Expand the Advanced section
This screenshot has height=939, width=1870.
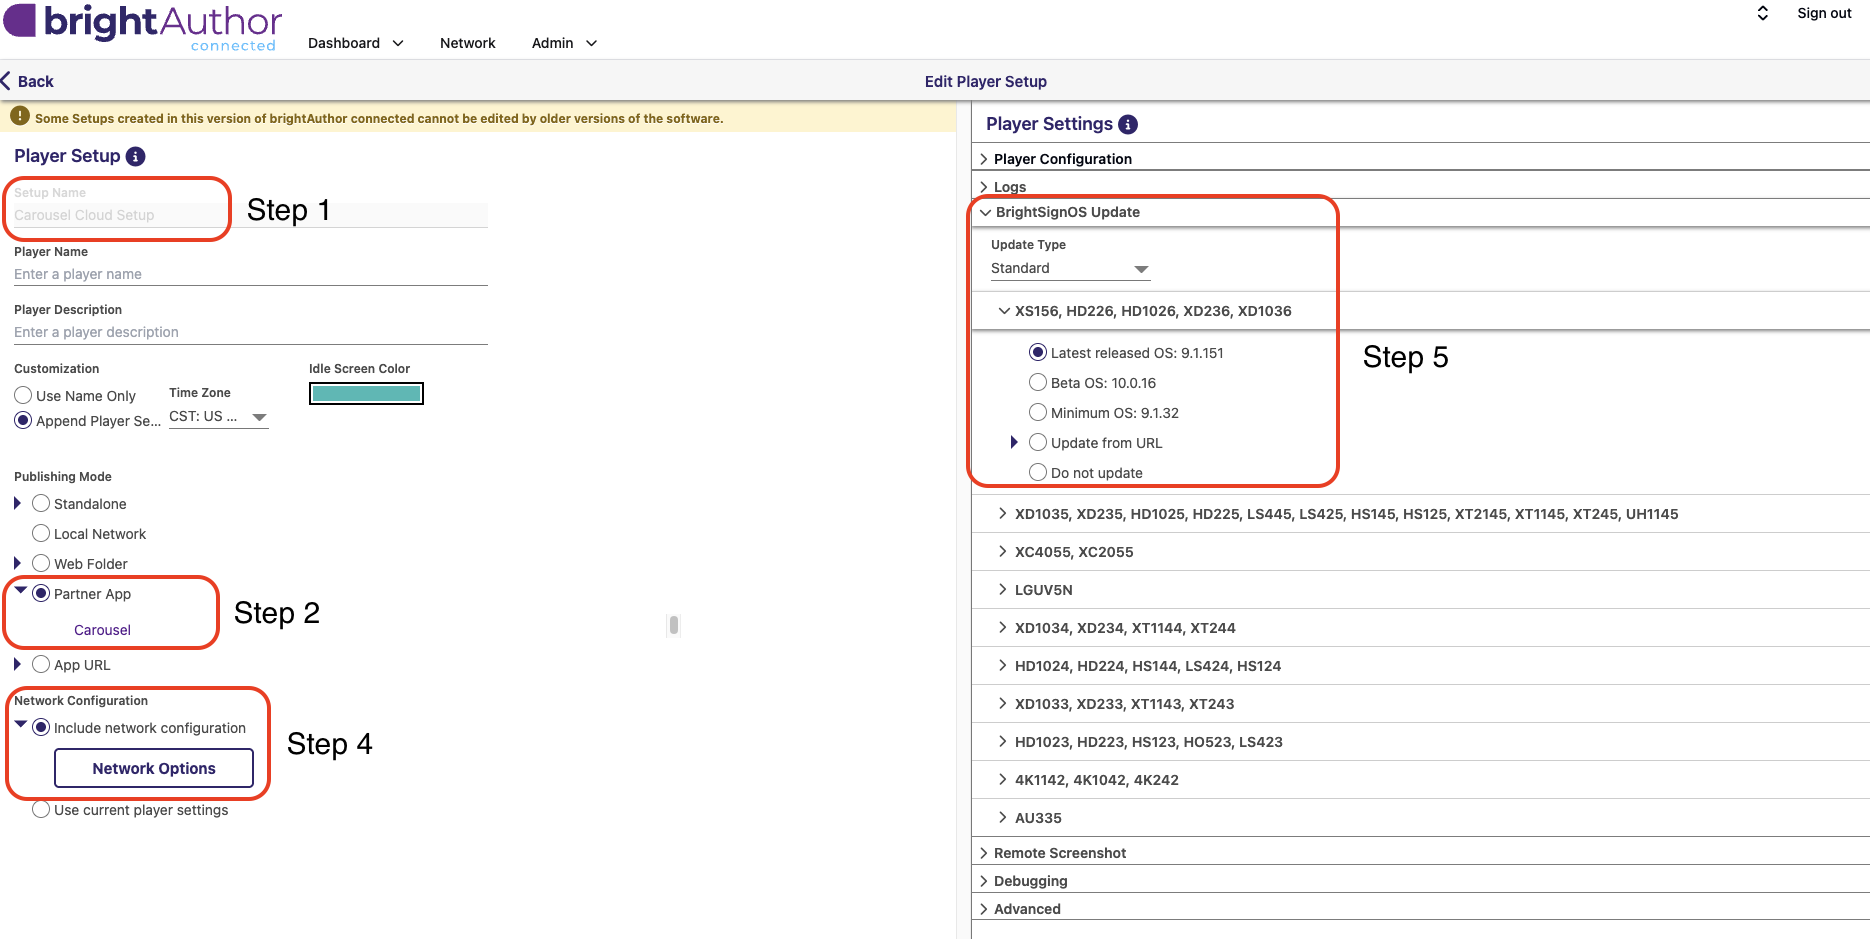(x=1420, y=909)
